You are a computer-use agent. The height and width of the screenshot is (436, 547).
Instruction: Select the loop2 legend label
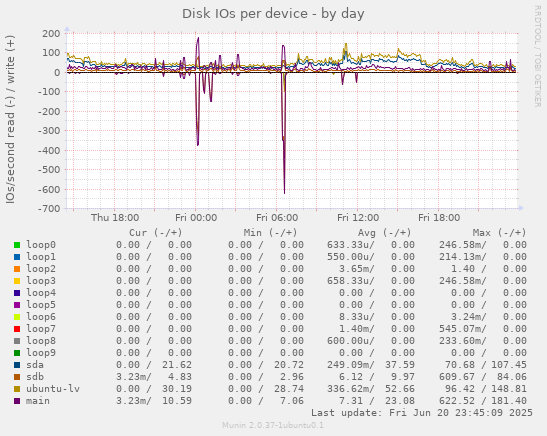(x=41, y=269)
